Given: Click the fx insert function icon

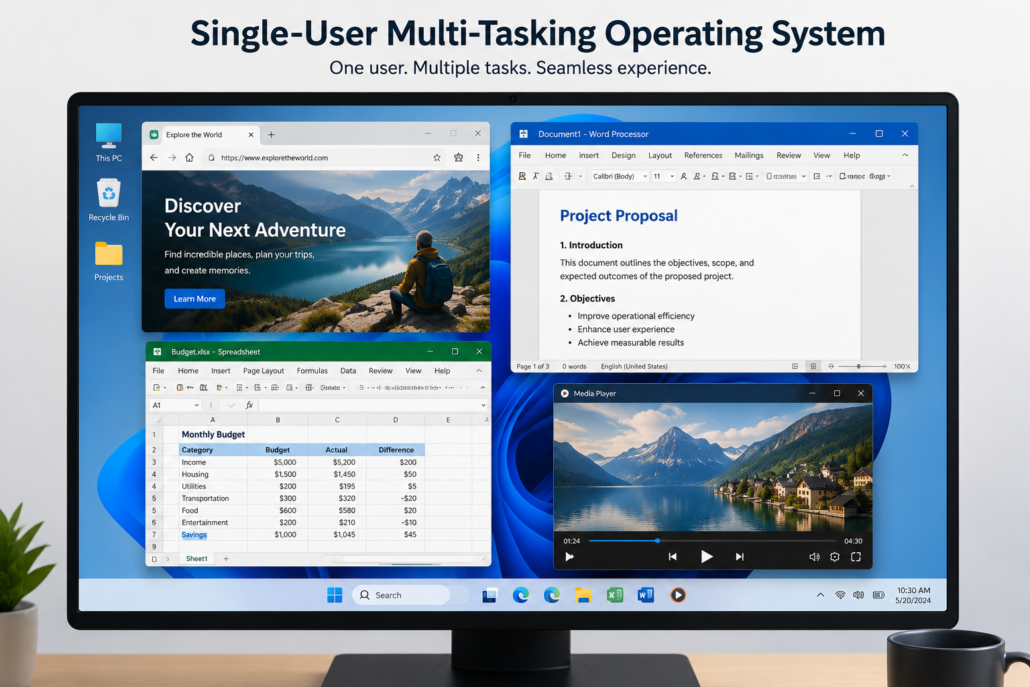Looking at the screenshot, I should point(250,405).
